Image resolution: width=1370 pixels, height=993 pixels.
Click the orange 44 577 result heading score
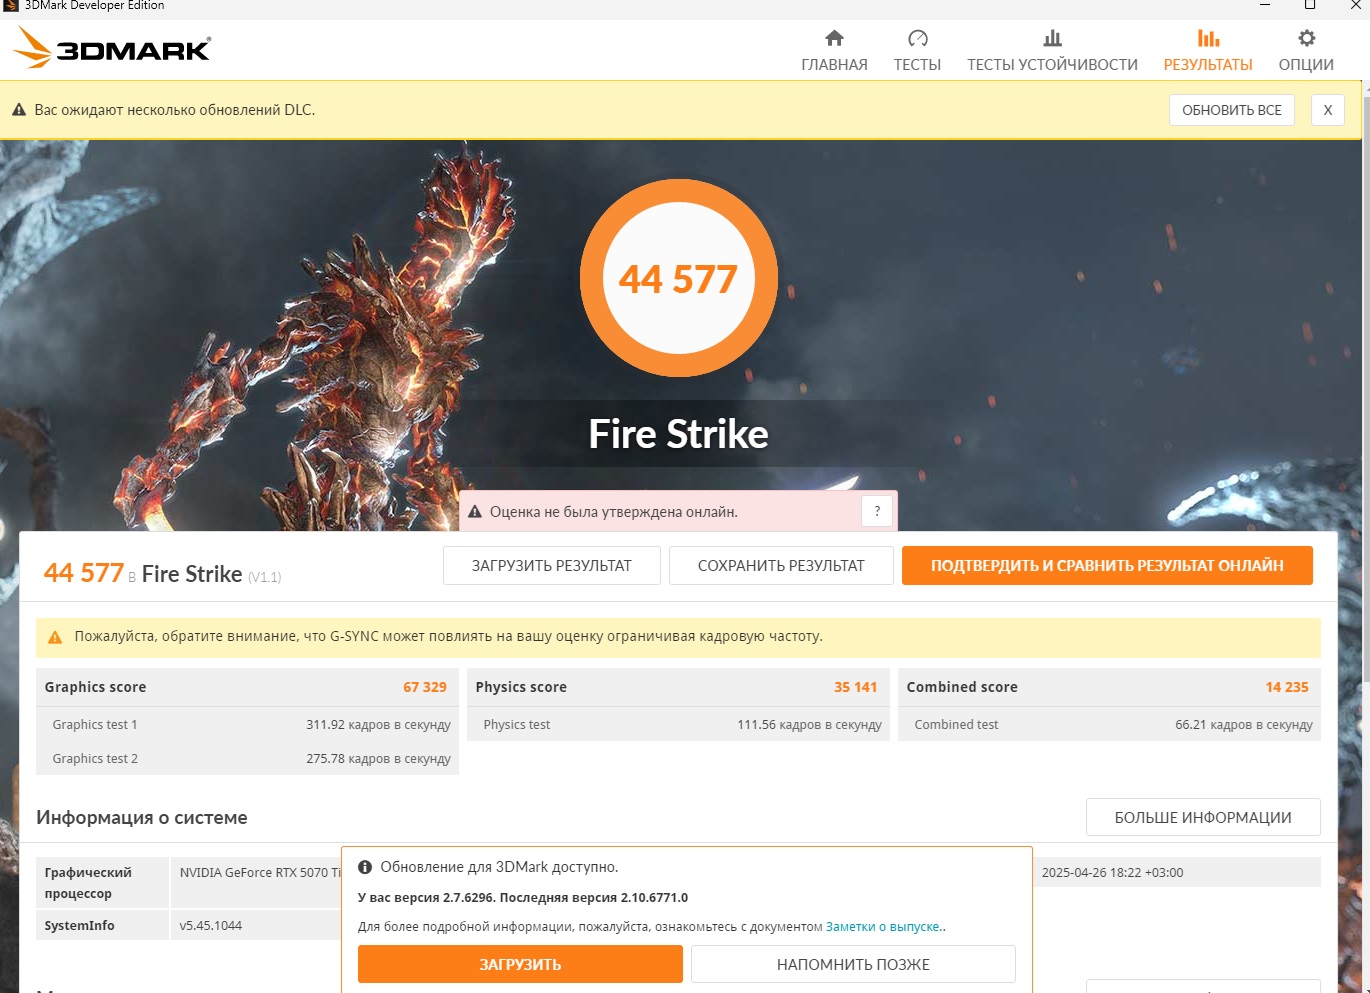[x=84, y=573]
